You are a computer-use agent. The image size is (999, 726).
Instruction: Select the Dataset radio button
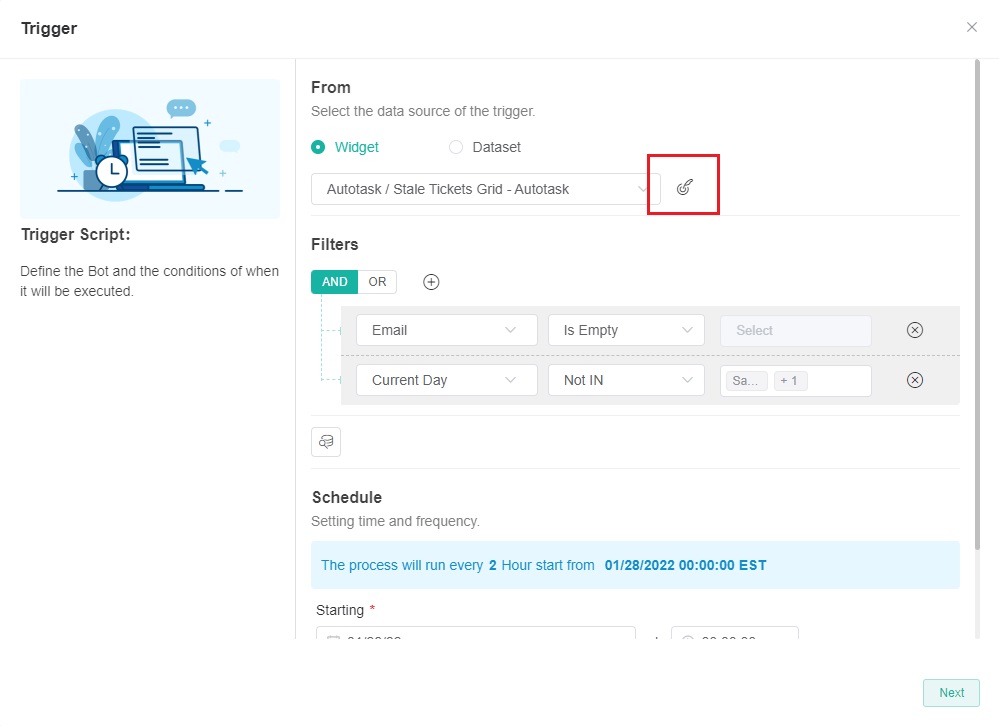pyautogui.click(x=456, y=147)
